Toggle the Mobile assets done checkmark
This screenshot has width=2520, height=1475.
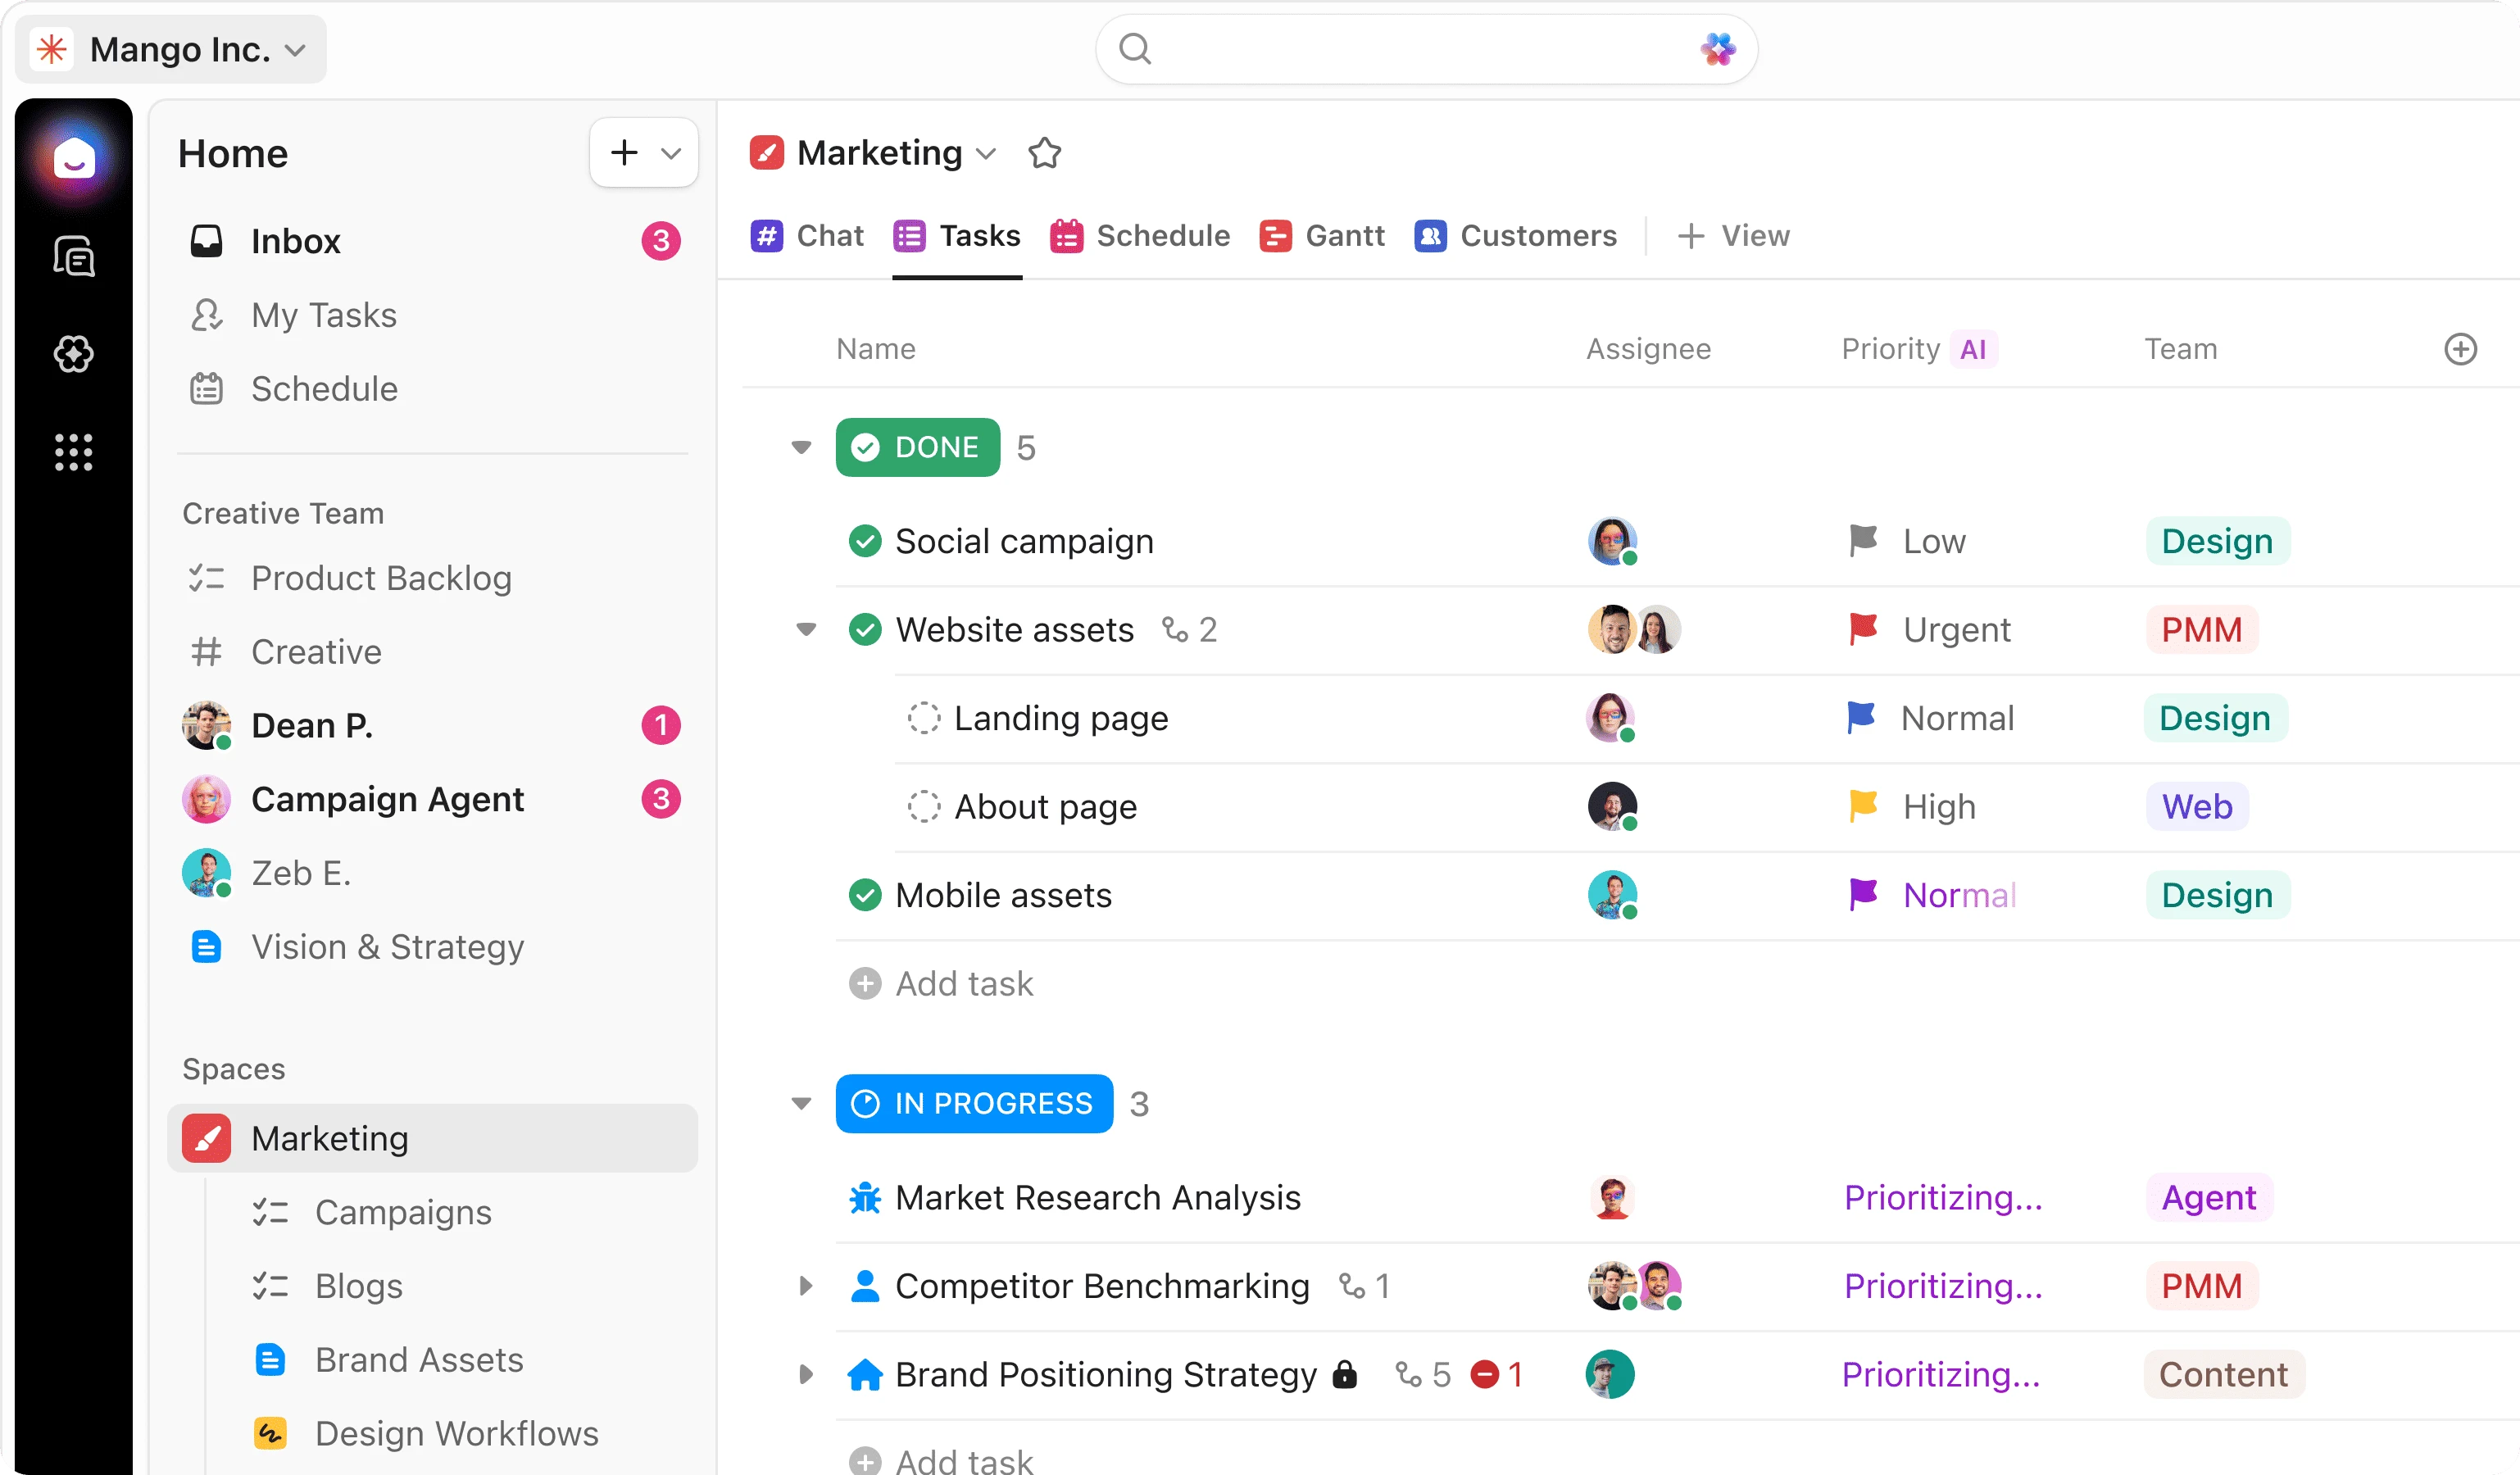(865, 895)
